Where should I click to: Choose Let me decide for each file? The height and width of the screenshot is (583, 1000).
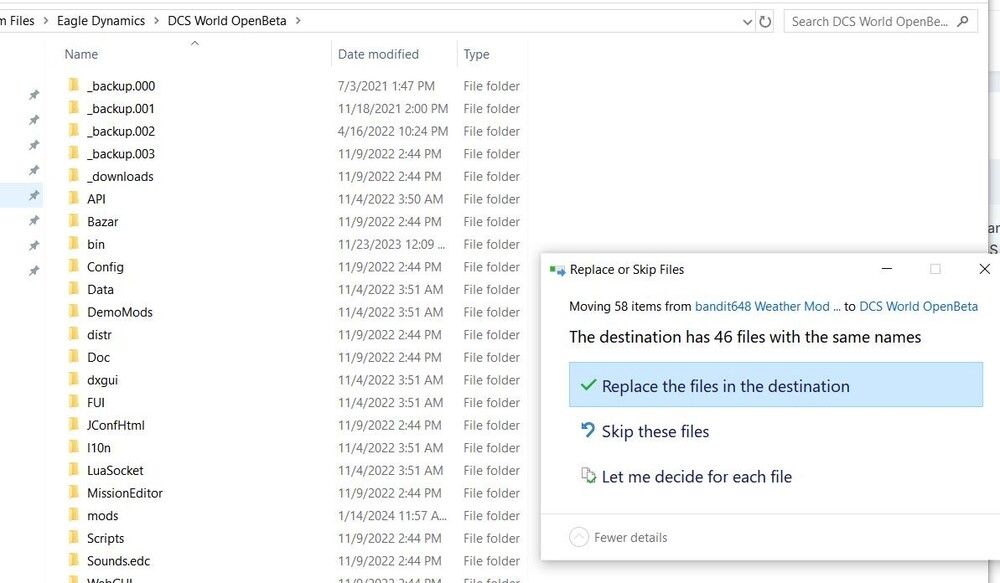tap(696, 477)
